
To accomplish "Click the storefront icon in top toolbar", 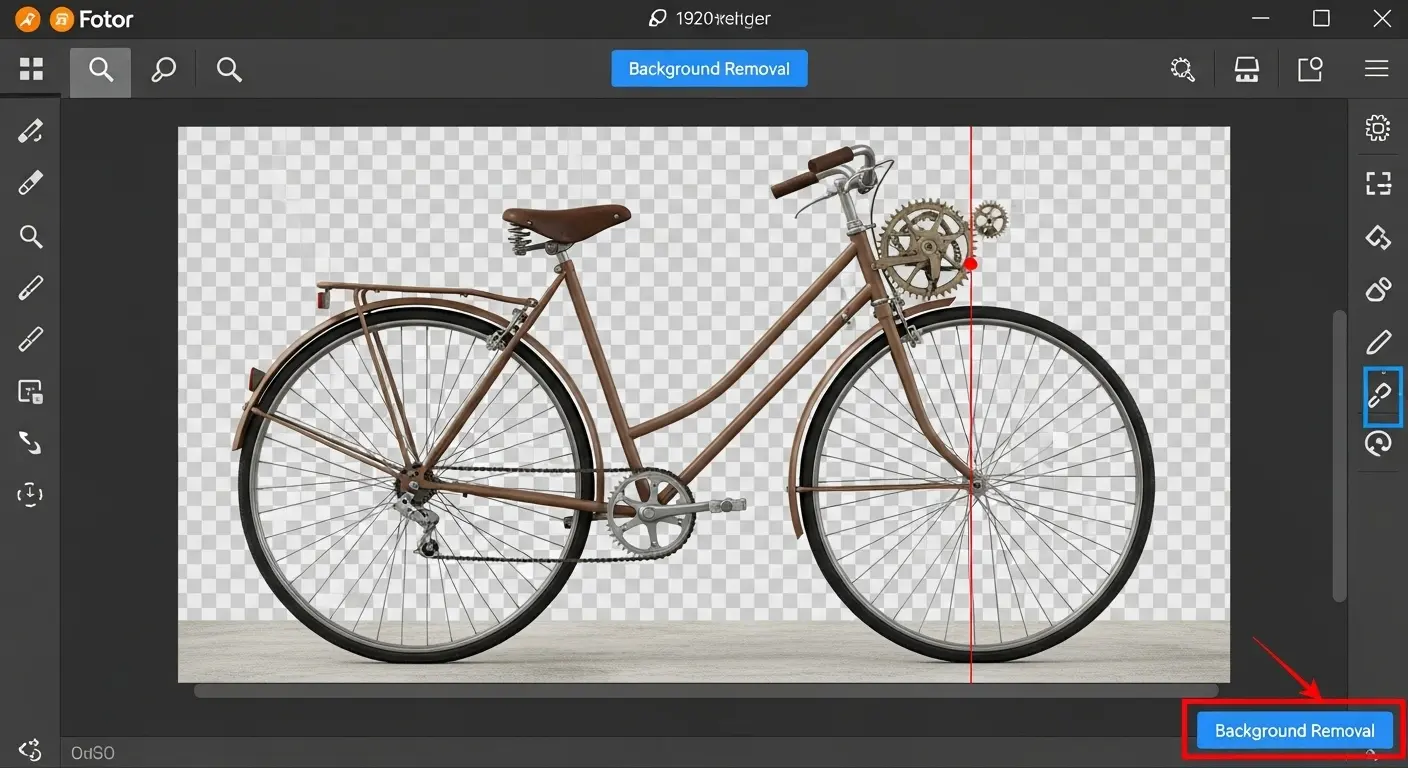I will pos(1246,69).
